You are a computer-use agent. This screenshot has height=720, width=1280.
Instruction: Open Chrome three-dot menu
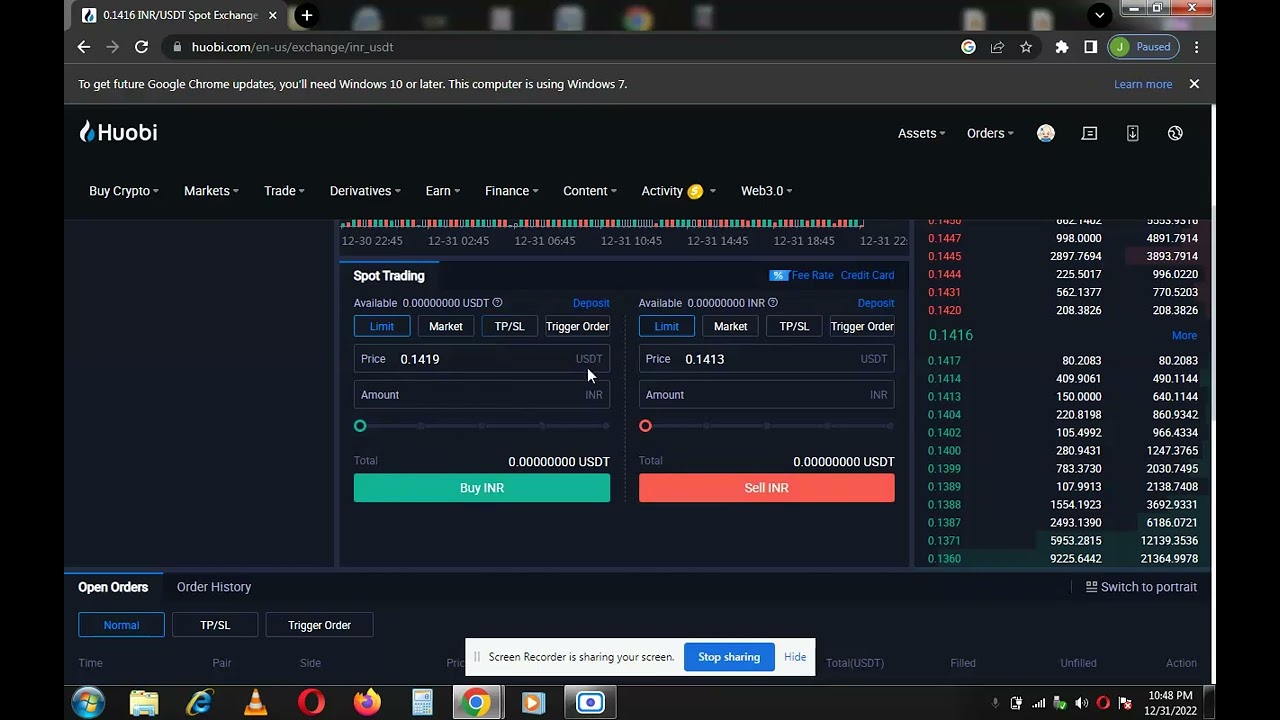click(x=1196, y=47)
